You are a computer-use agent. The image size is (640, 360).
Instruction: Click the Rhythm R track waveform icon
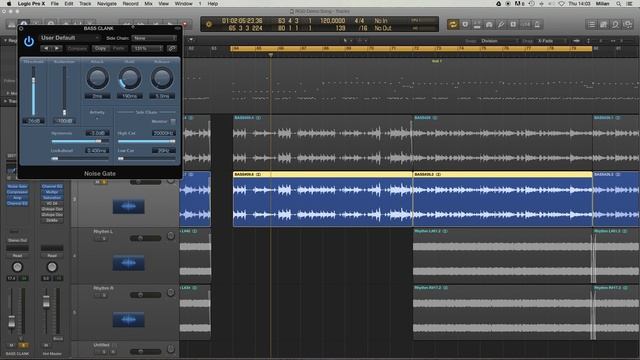[129, 320]
